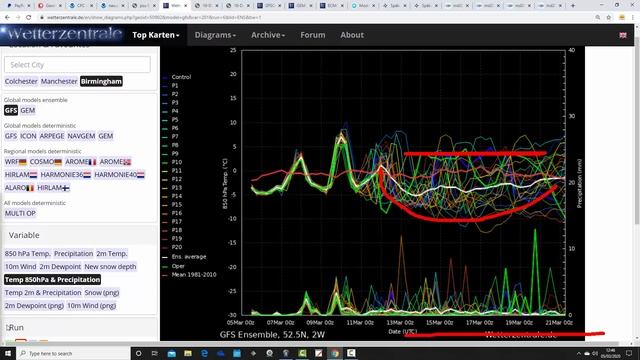Click the zoom magnifier icon in address bar
The width and height of the screenshot is (640, 360).
click(598, 17)
